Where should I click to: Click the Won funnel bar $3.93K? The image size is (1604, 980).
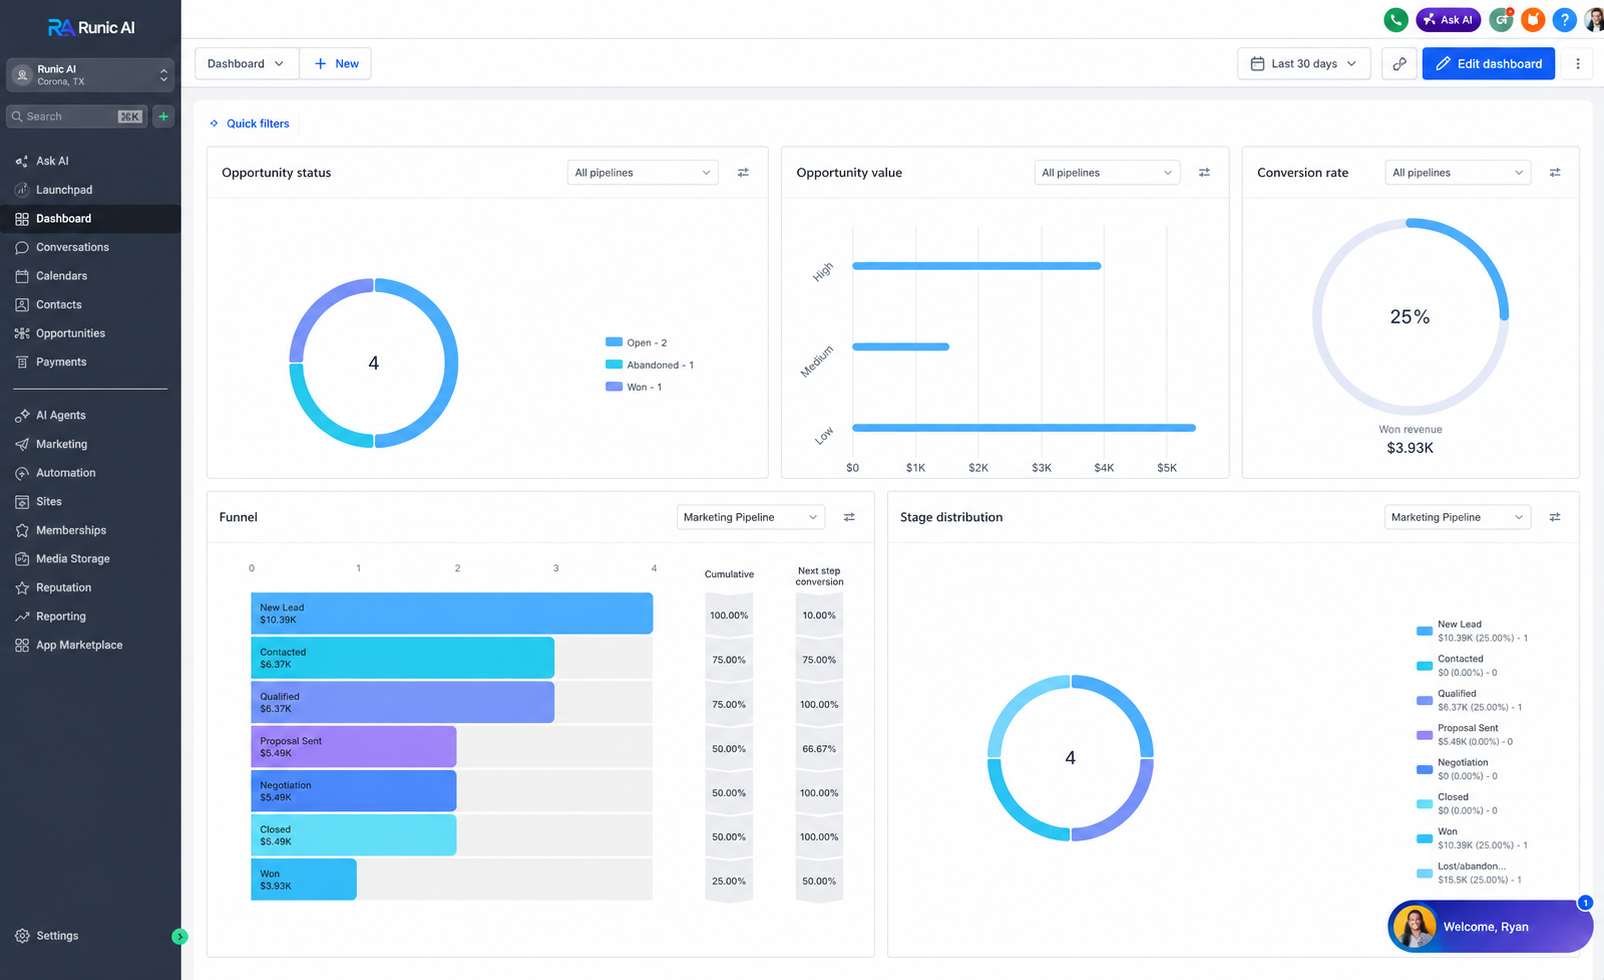304,879
